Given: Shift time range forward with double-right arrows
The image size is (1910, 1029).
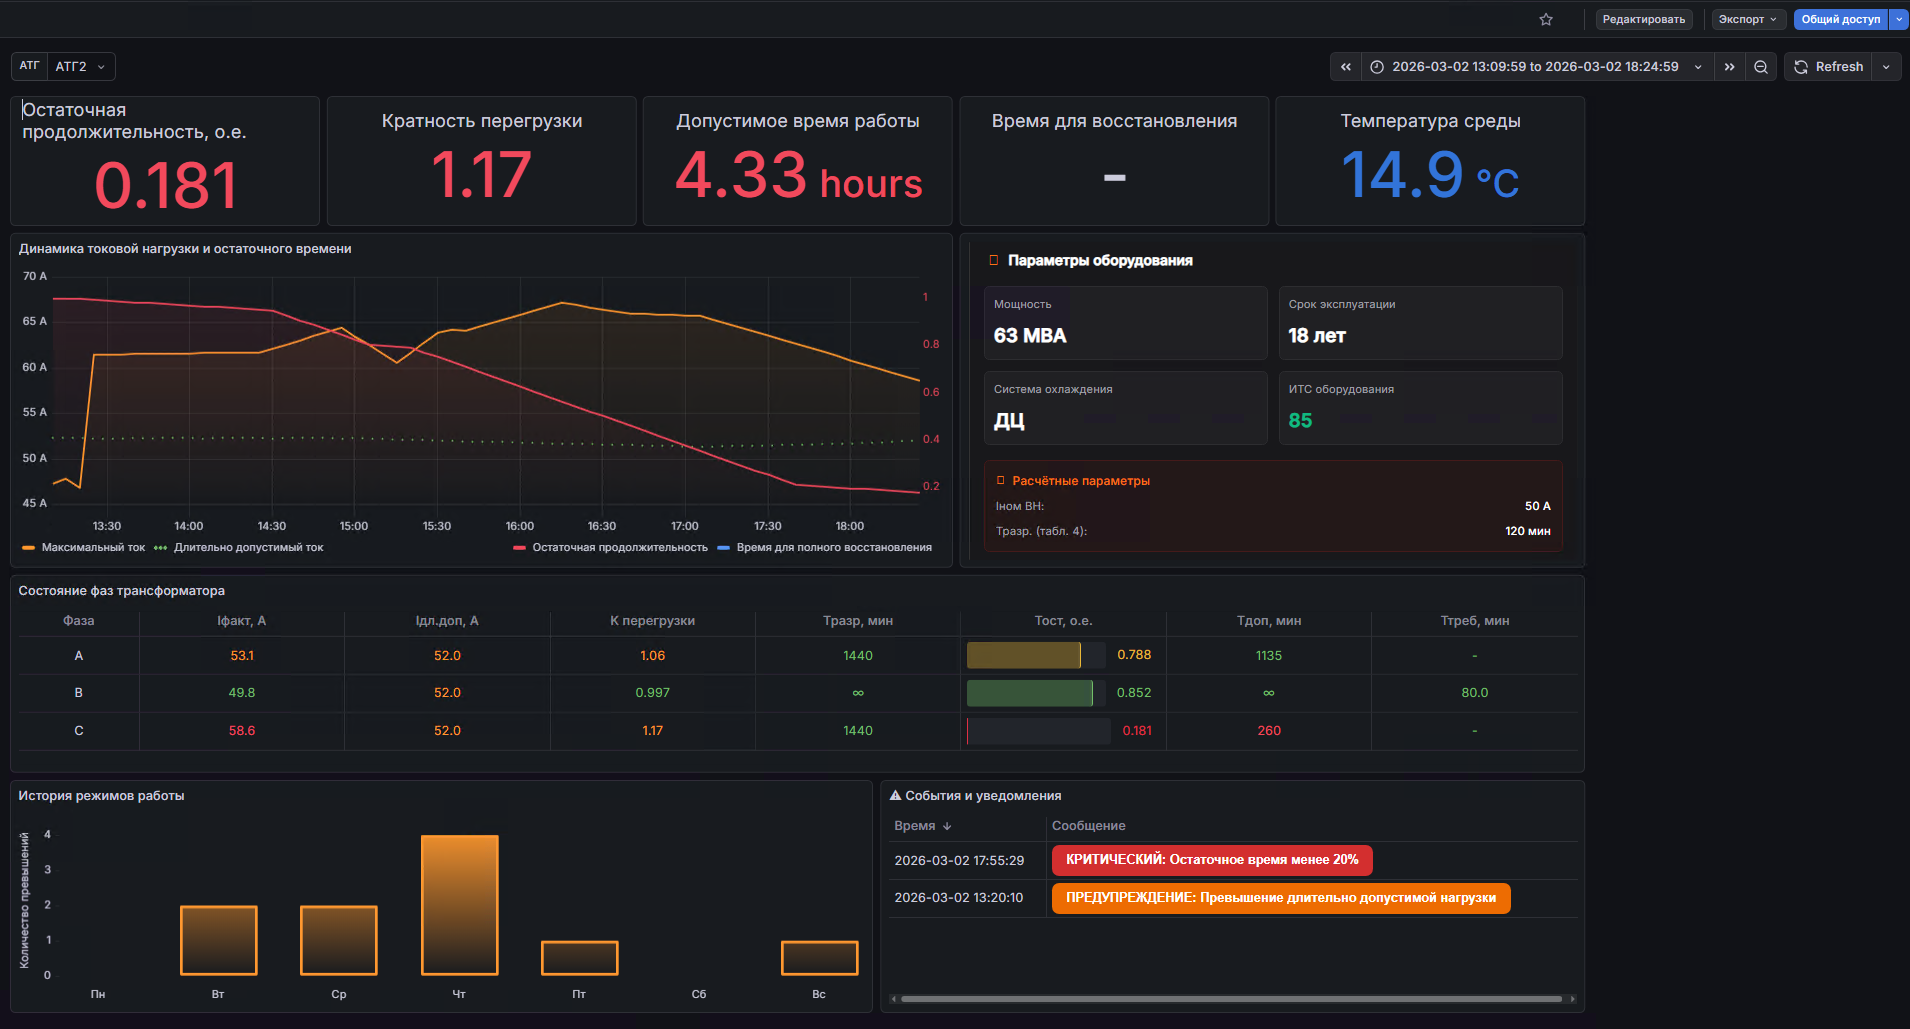Looking at the screenshot, I should pos(1729,67).
